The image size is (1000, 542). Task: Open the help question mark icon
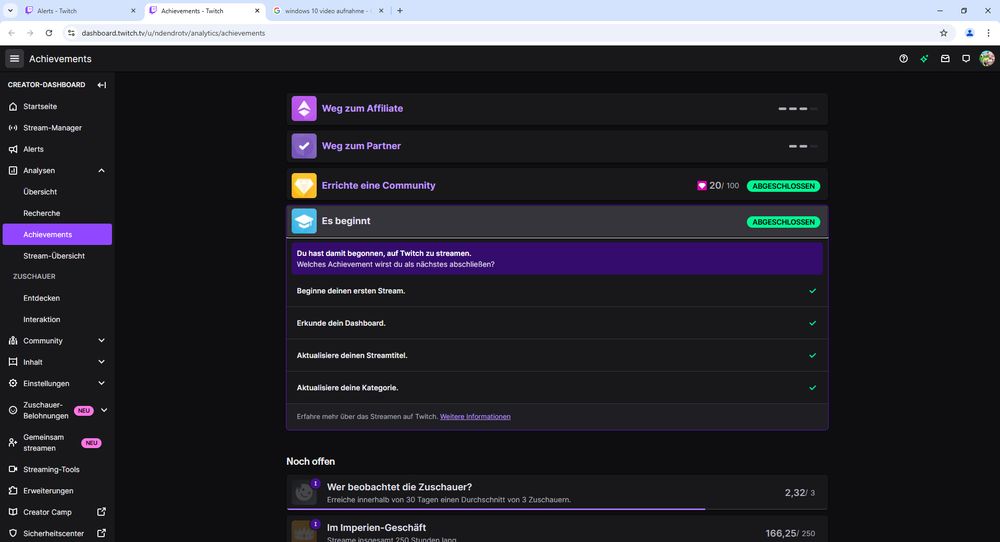coord(903,59)
